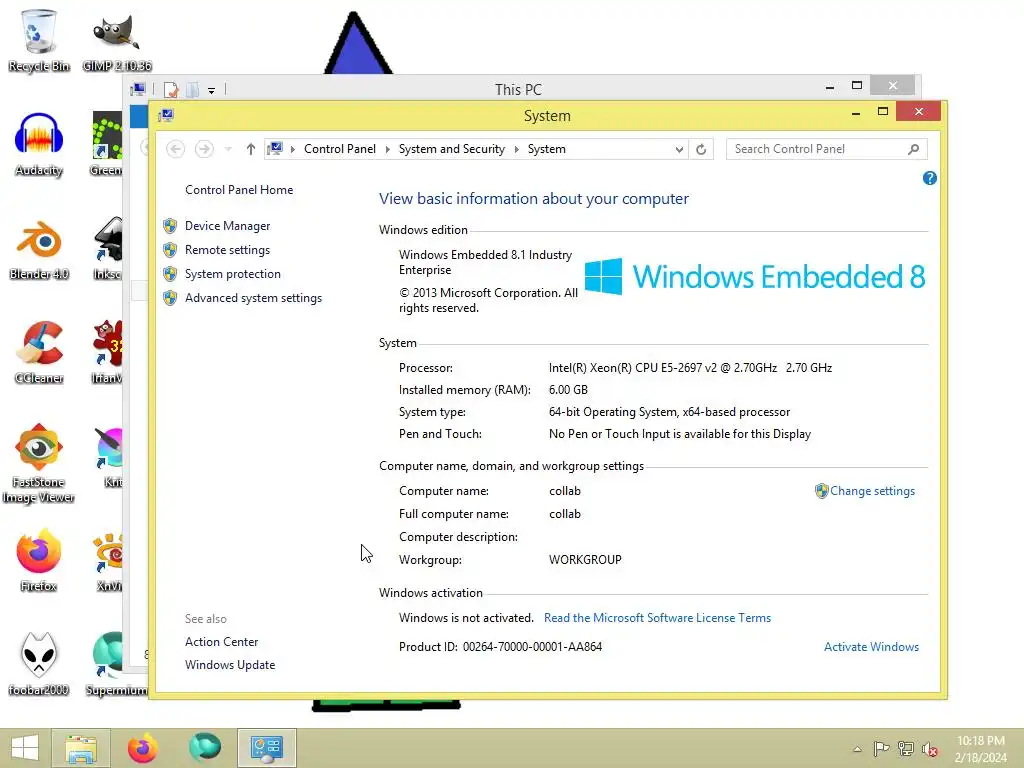Open Device Manager from the sidebar
This screenshot has height=768, width=1024.
[x=227, y=226]
